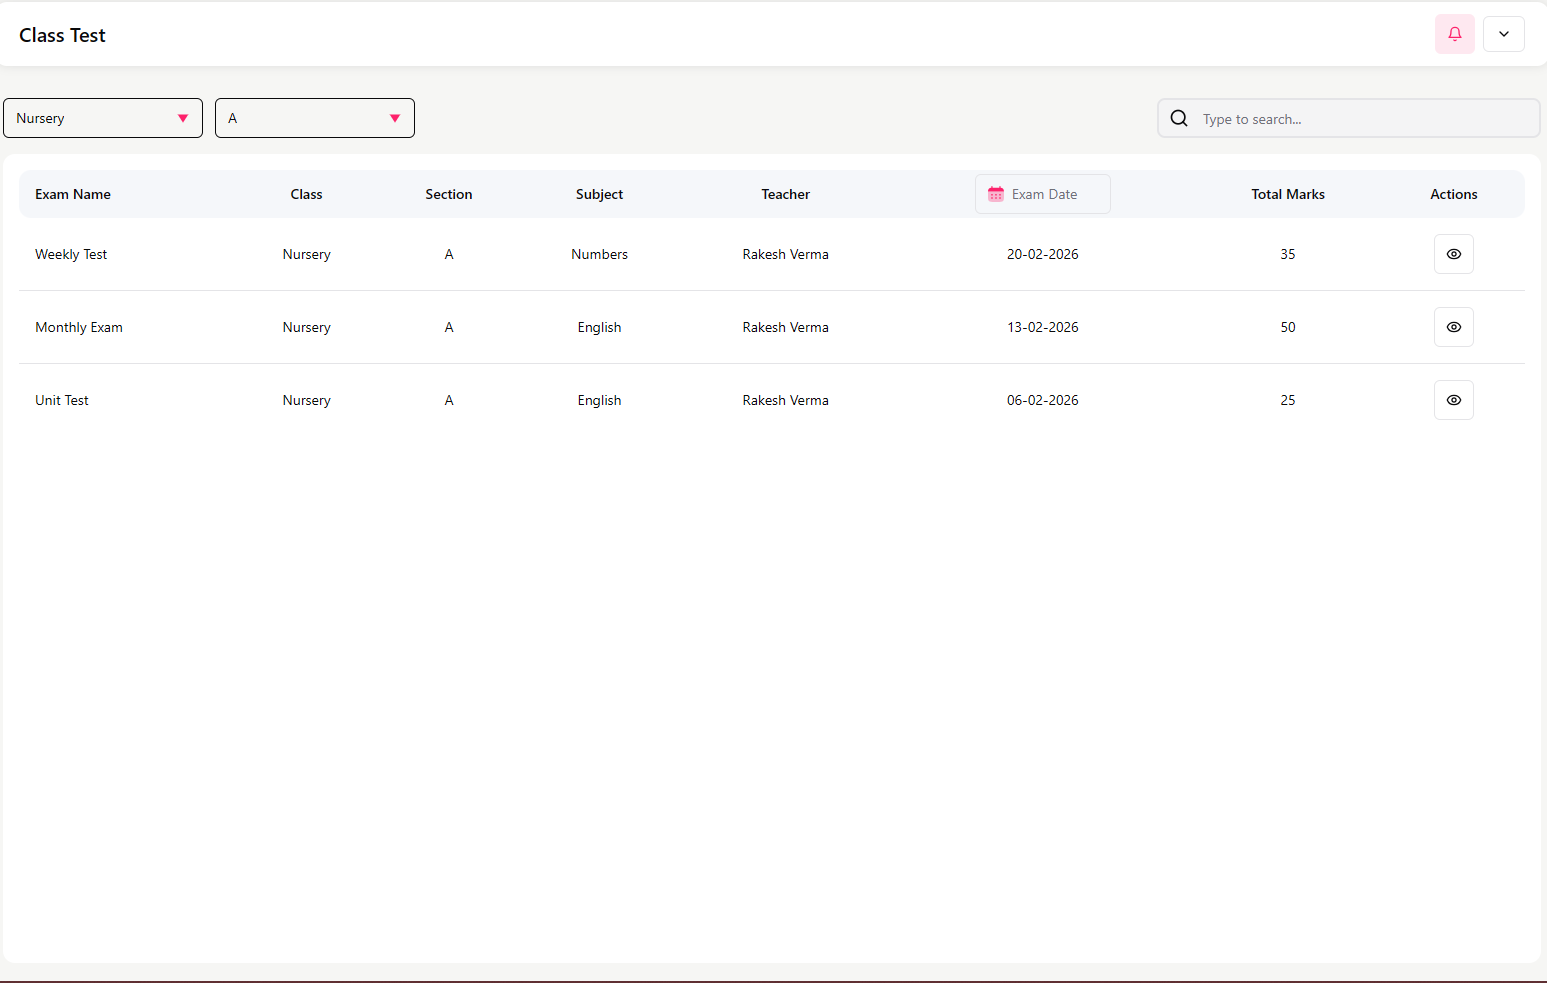Image resolution: width=1547 pixels, height=983 pixels.
Task: Click the search magnifier icon
Action: pos(1179,118)
